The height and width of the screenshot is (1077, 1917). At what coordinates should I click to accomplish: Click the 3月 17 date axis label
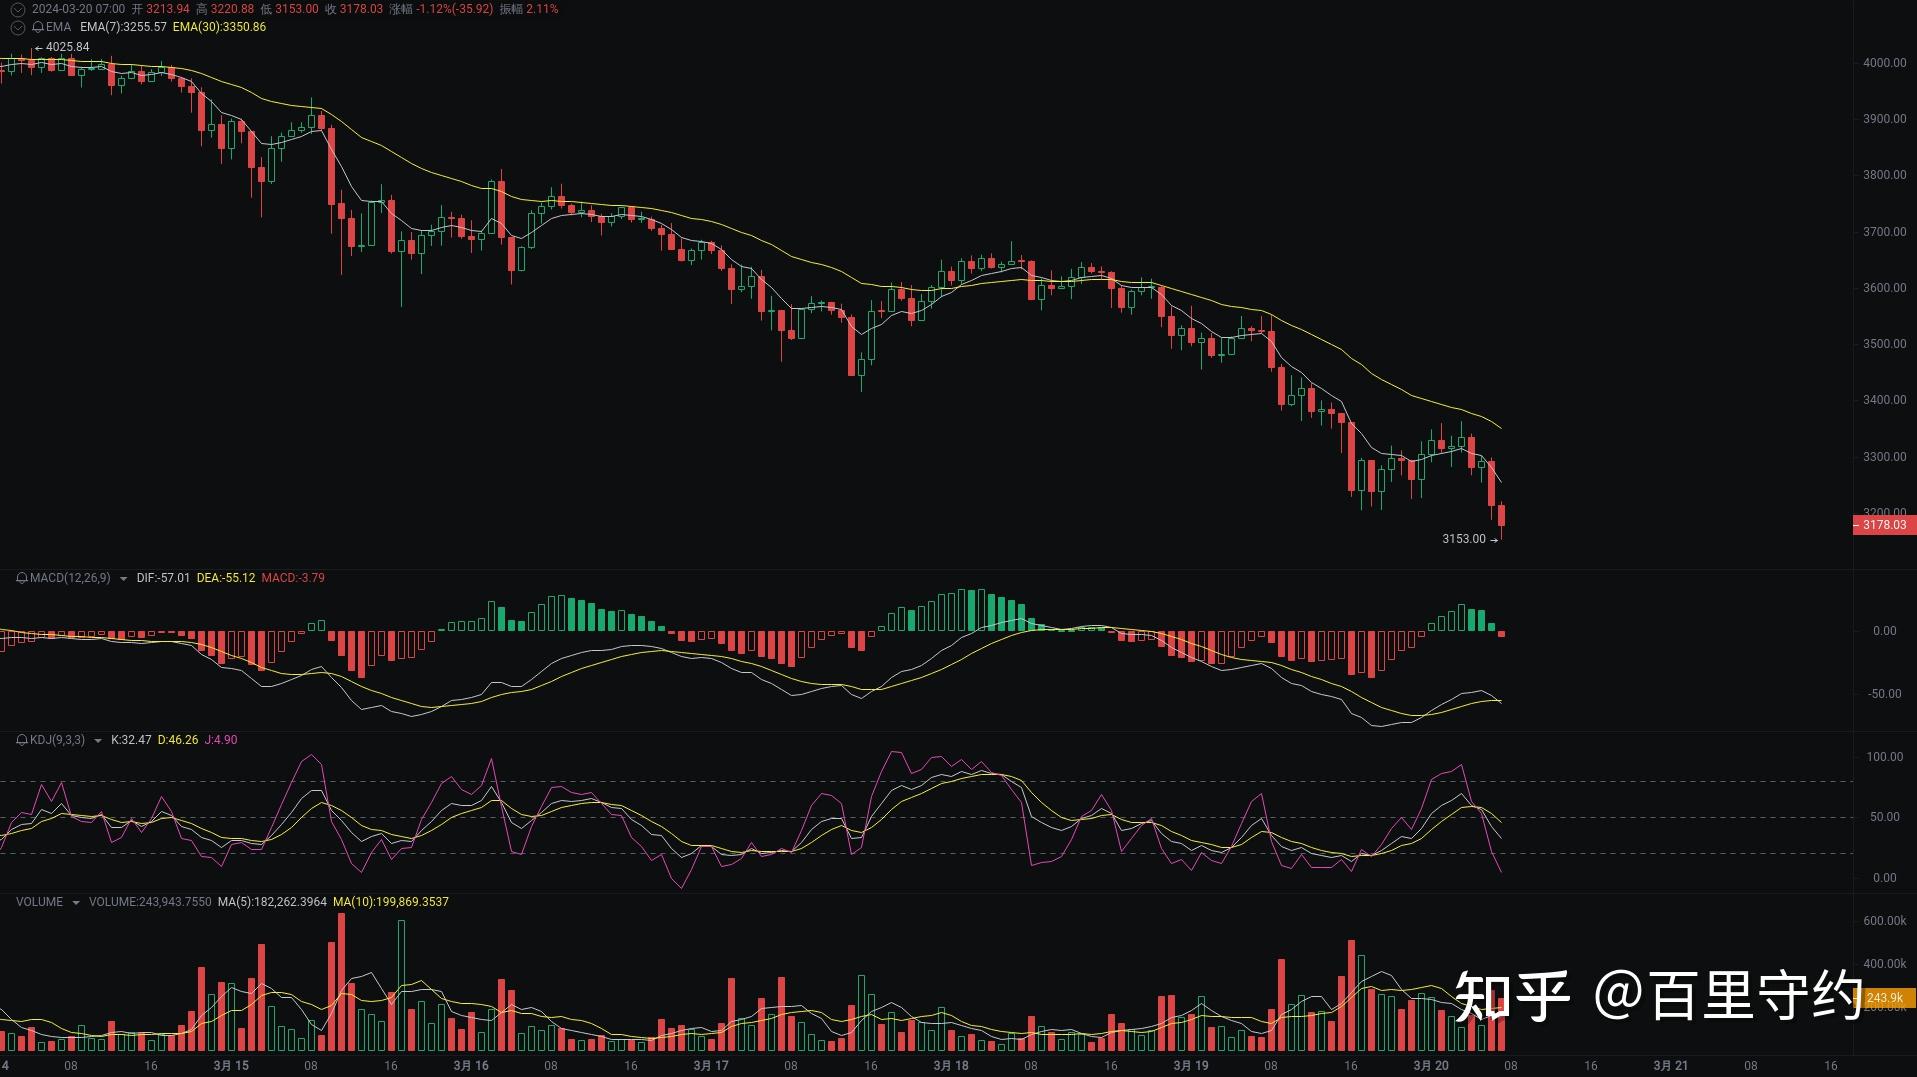click(x=711, y=1066)
